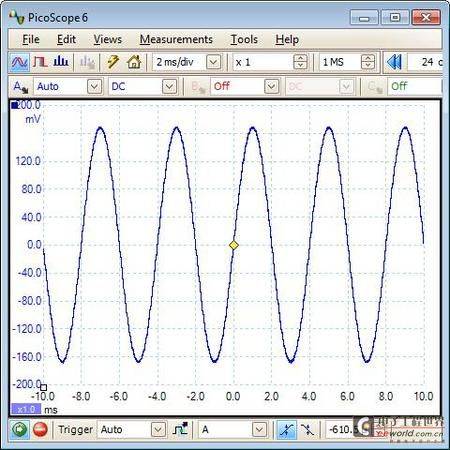Increase the x 1 zoom stepper
The image size is (450, 450).
(x=300, y=58)
